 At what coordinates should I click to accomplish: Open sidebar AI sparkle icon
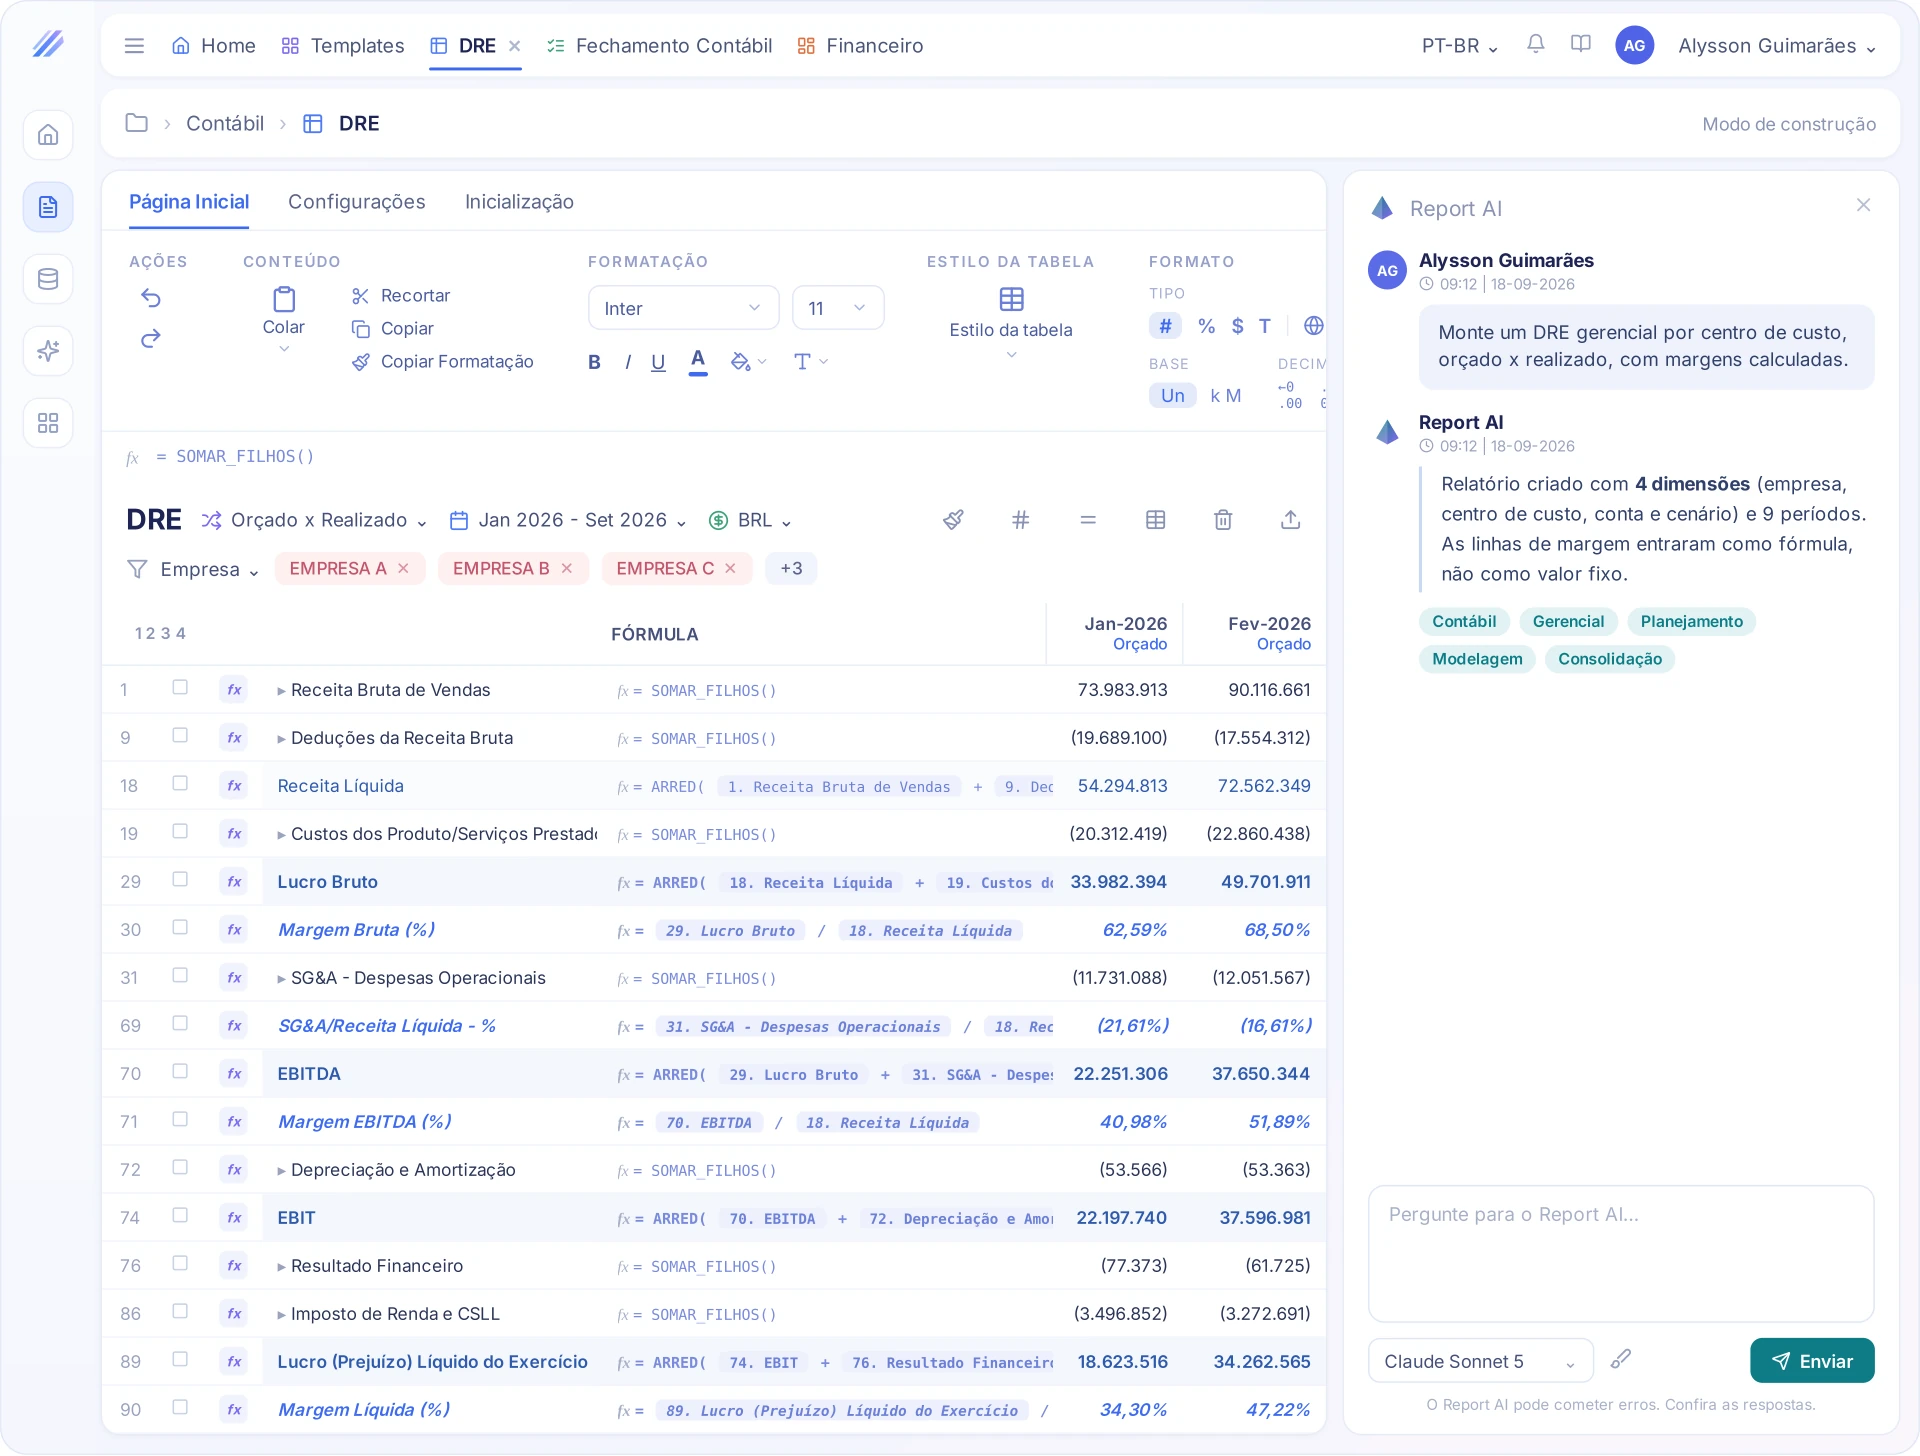click(48, 351)
